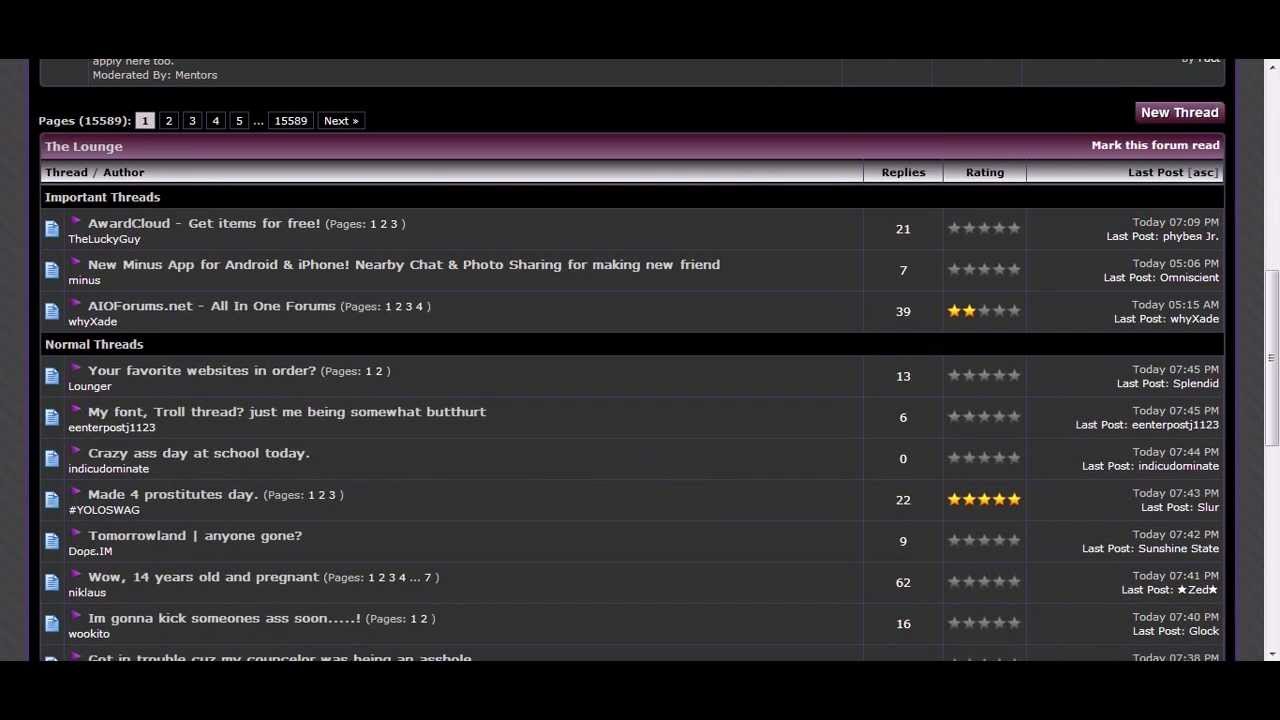Click the New Thread button

point(1179,113)
